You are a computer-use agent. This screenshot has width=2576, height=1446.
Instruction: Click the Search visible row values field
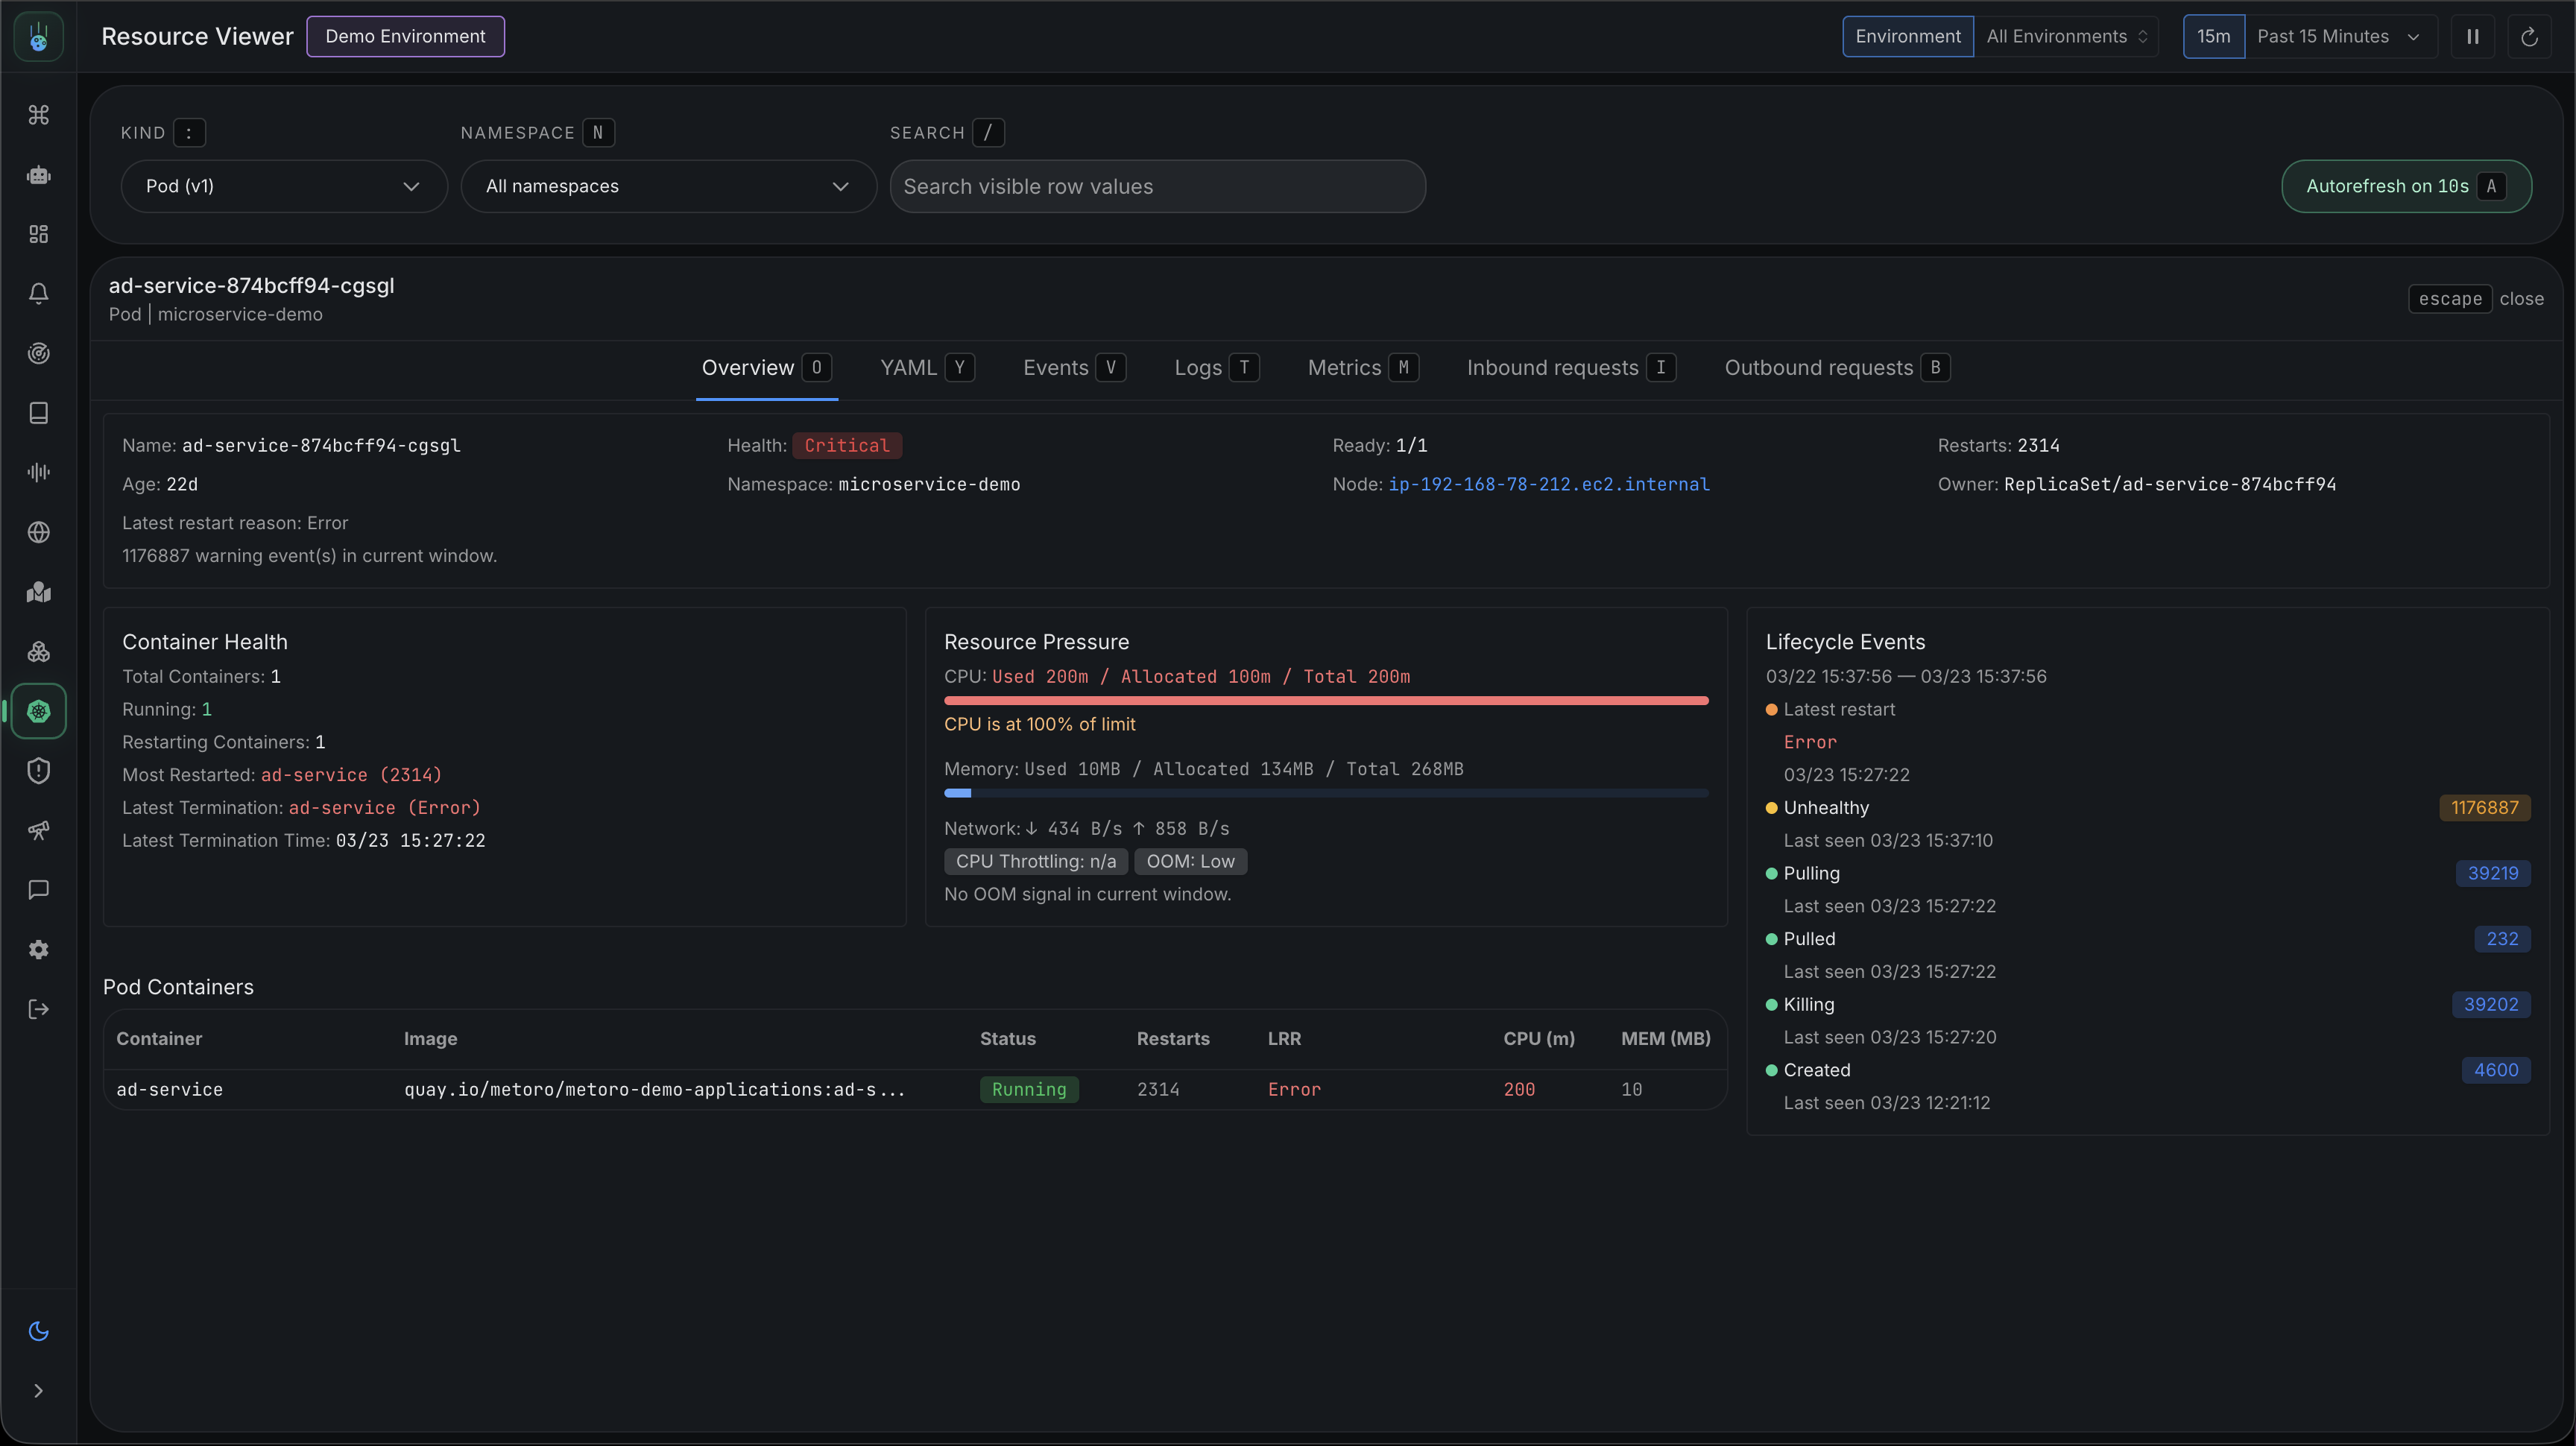[1157, 186]
